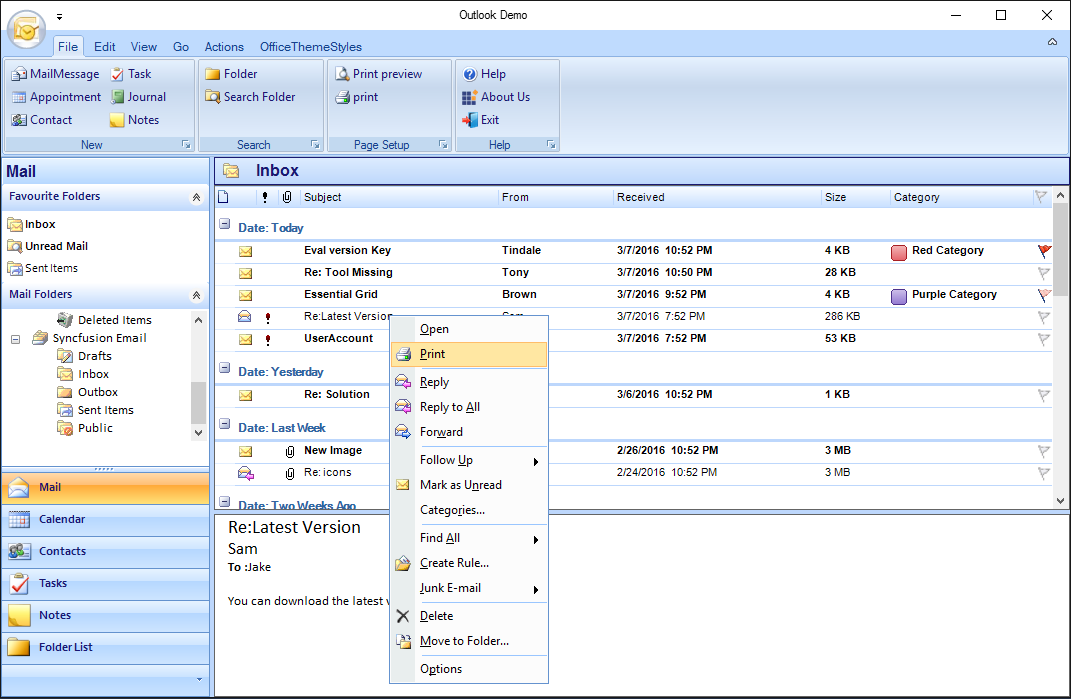This screenshot has height=699, width=1071.
Task: Select Deleted Items in the folder tree
Action: (x=105, y=320)
